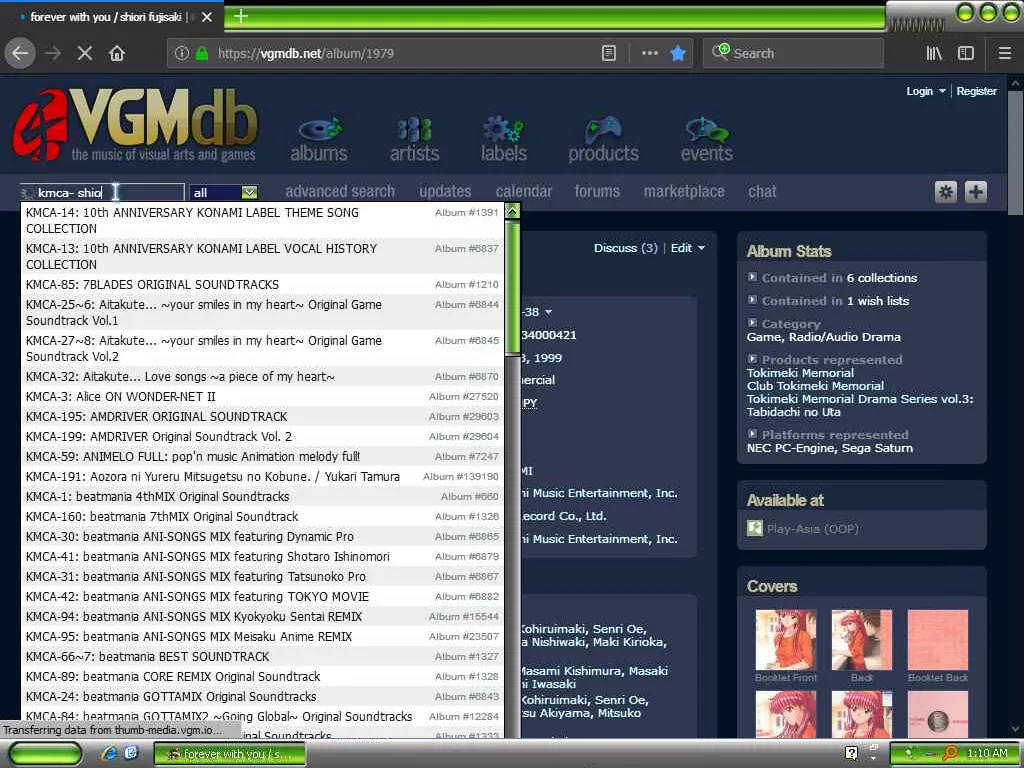The height and width of the screenshot is (768, 1024).
Task: Click the page vertical scrollbar thumb
Action: point(1014,153)
